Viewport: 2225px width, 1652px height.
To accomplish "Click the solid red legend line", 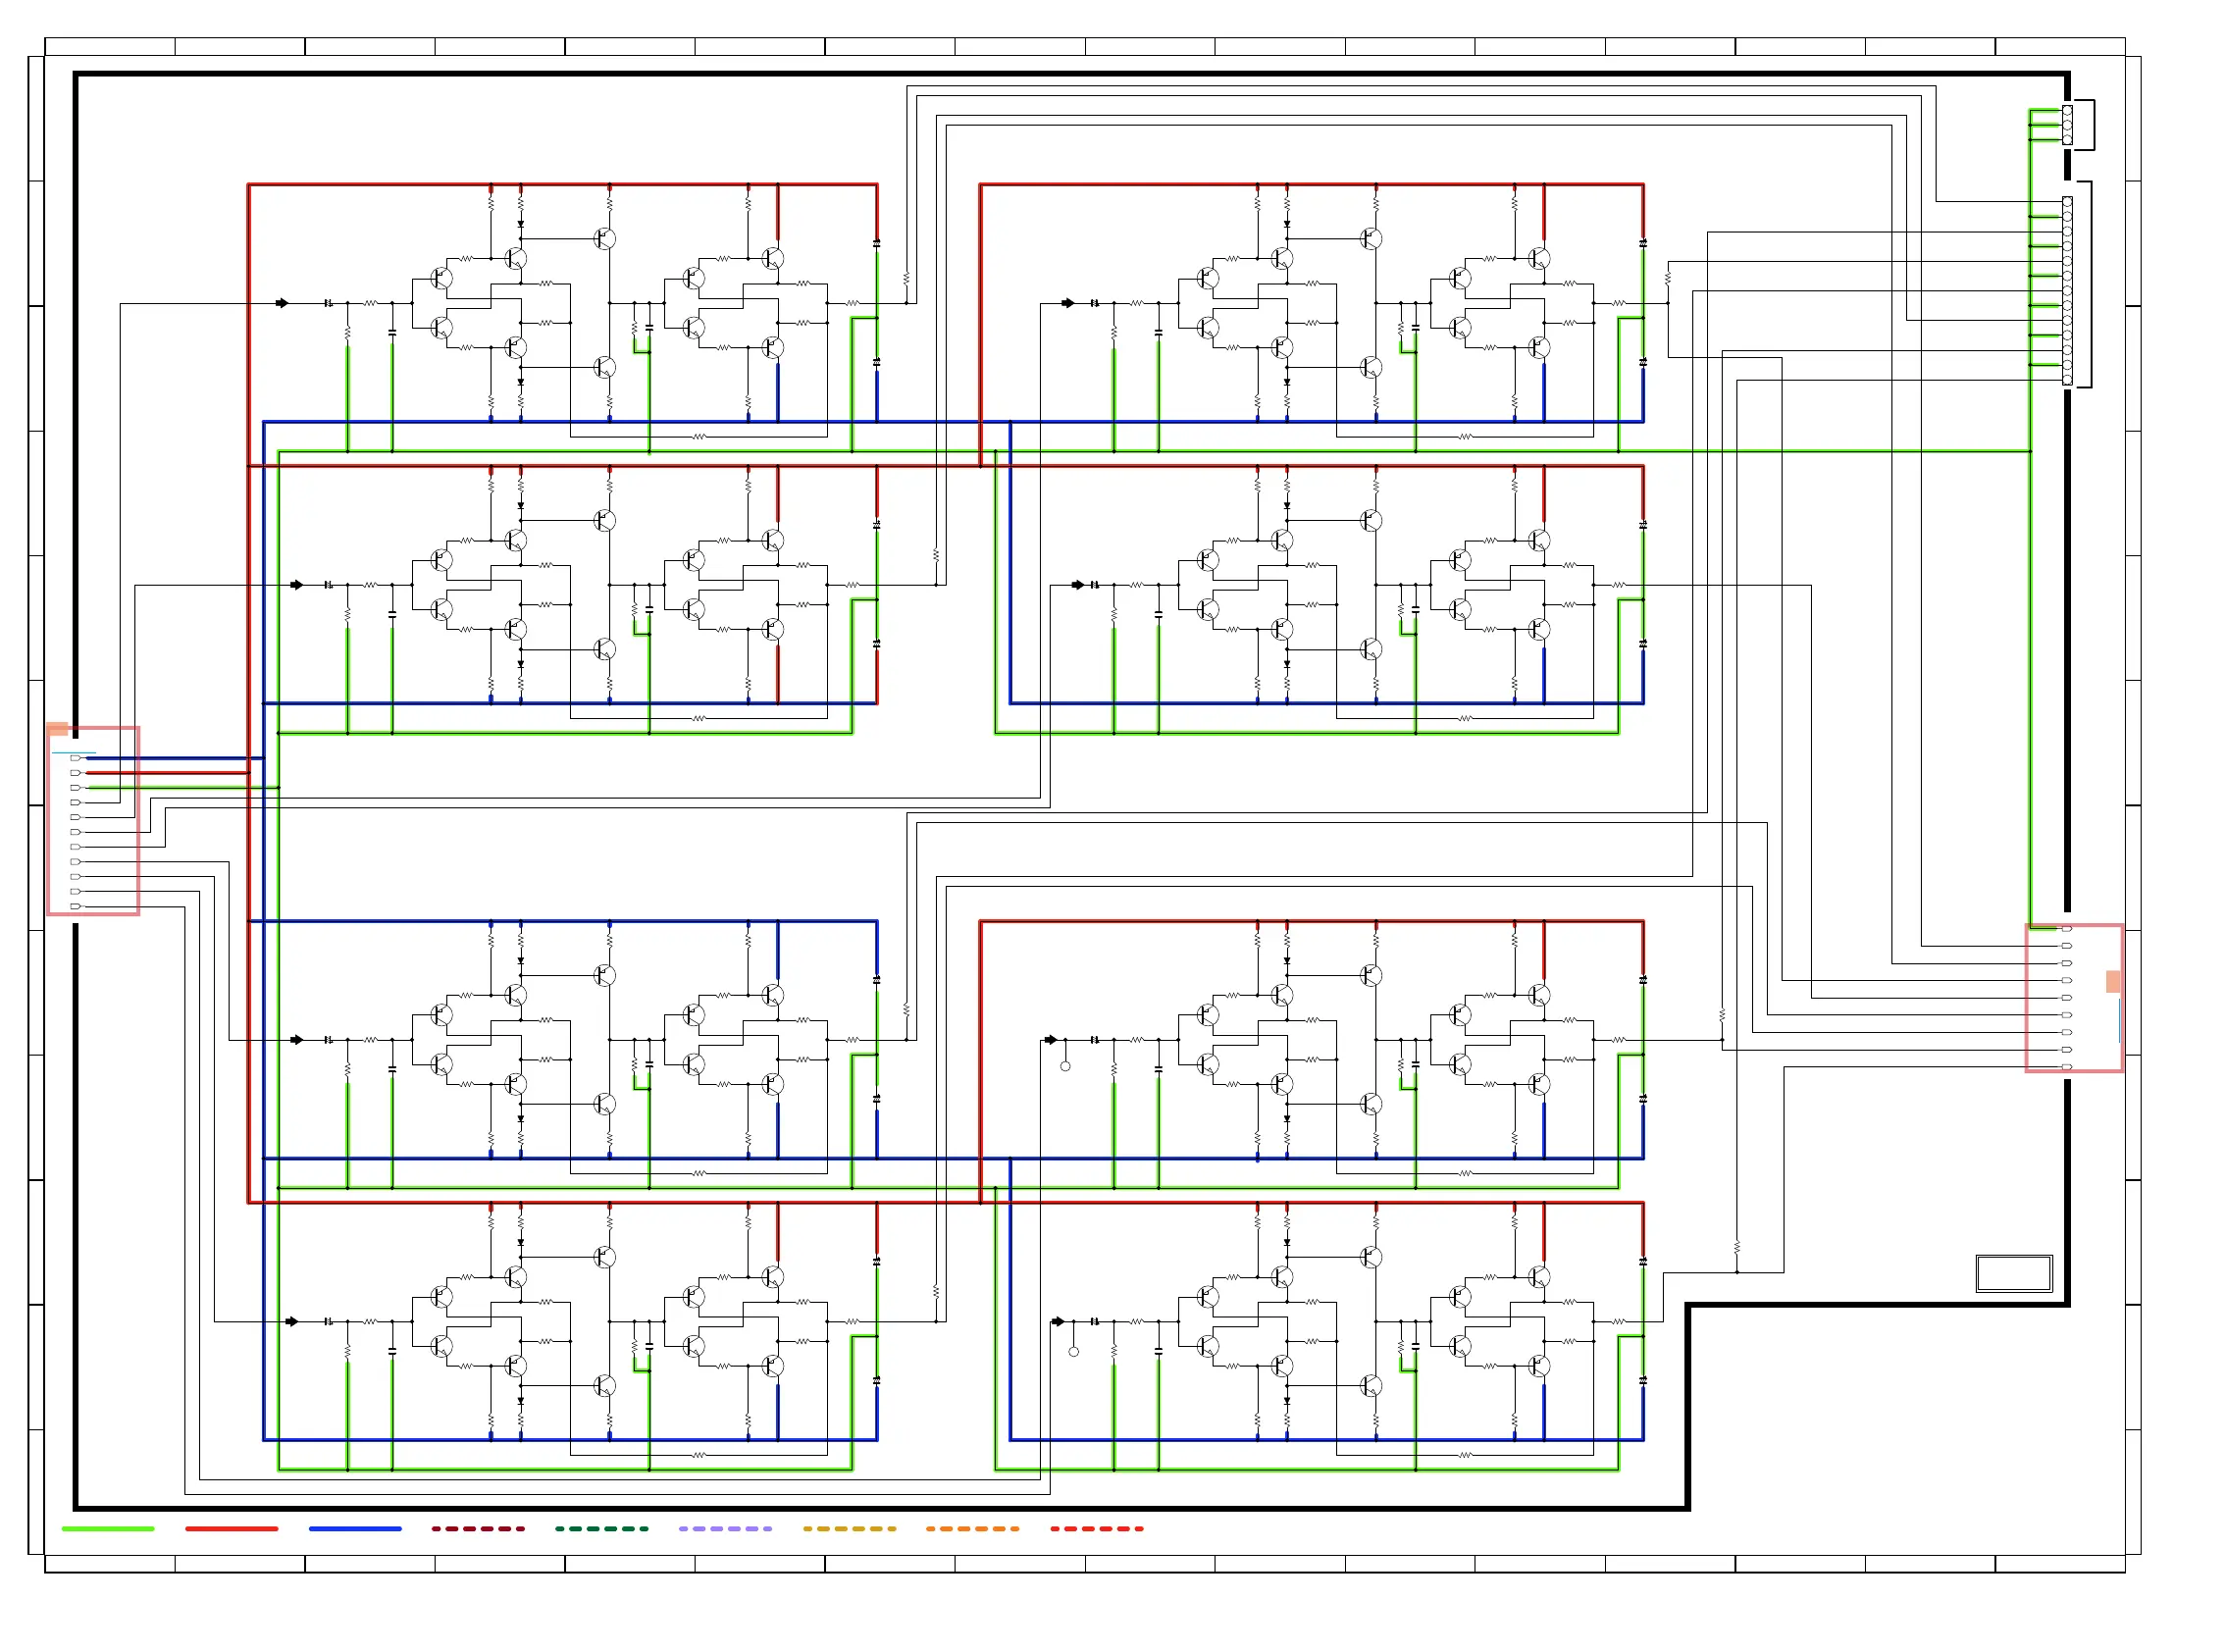I will 231,1529.
